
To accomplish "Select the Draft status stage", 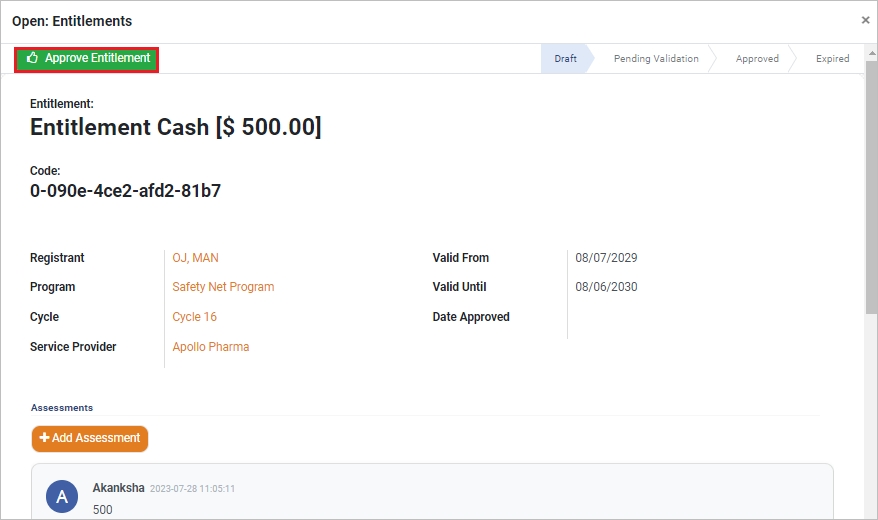I will (565, 58).
